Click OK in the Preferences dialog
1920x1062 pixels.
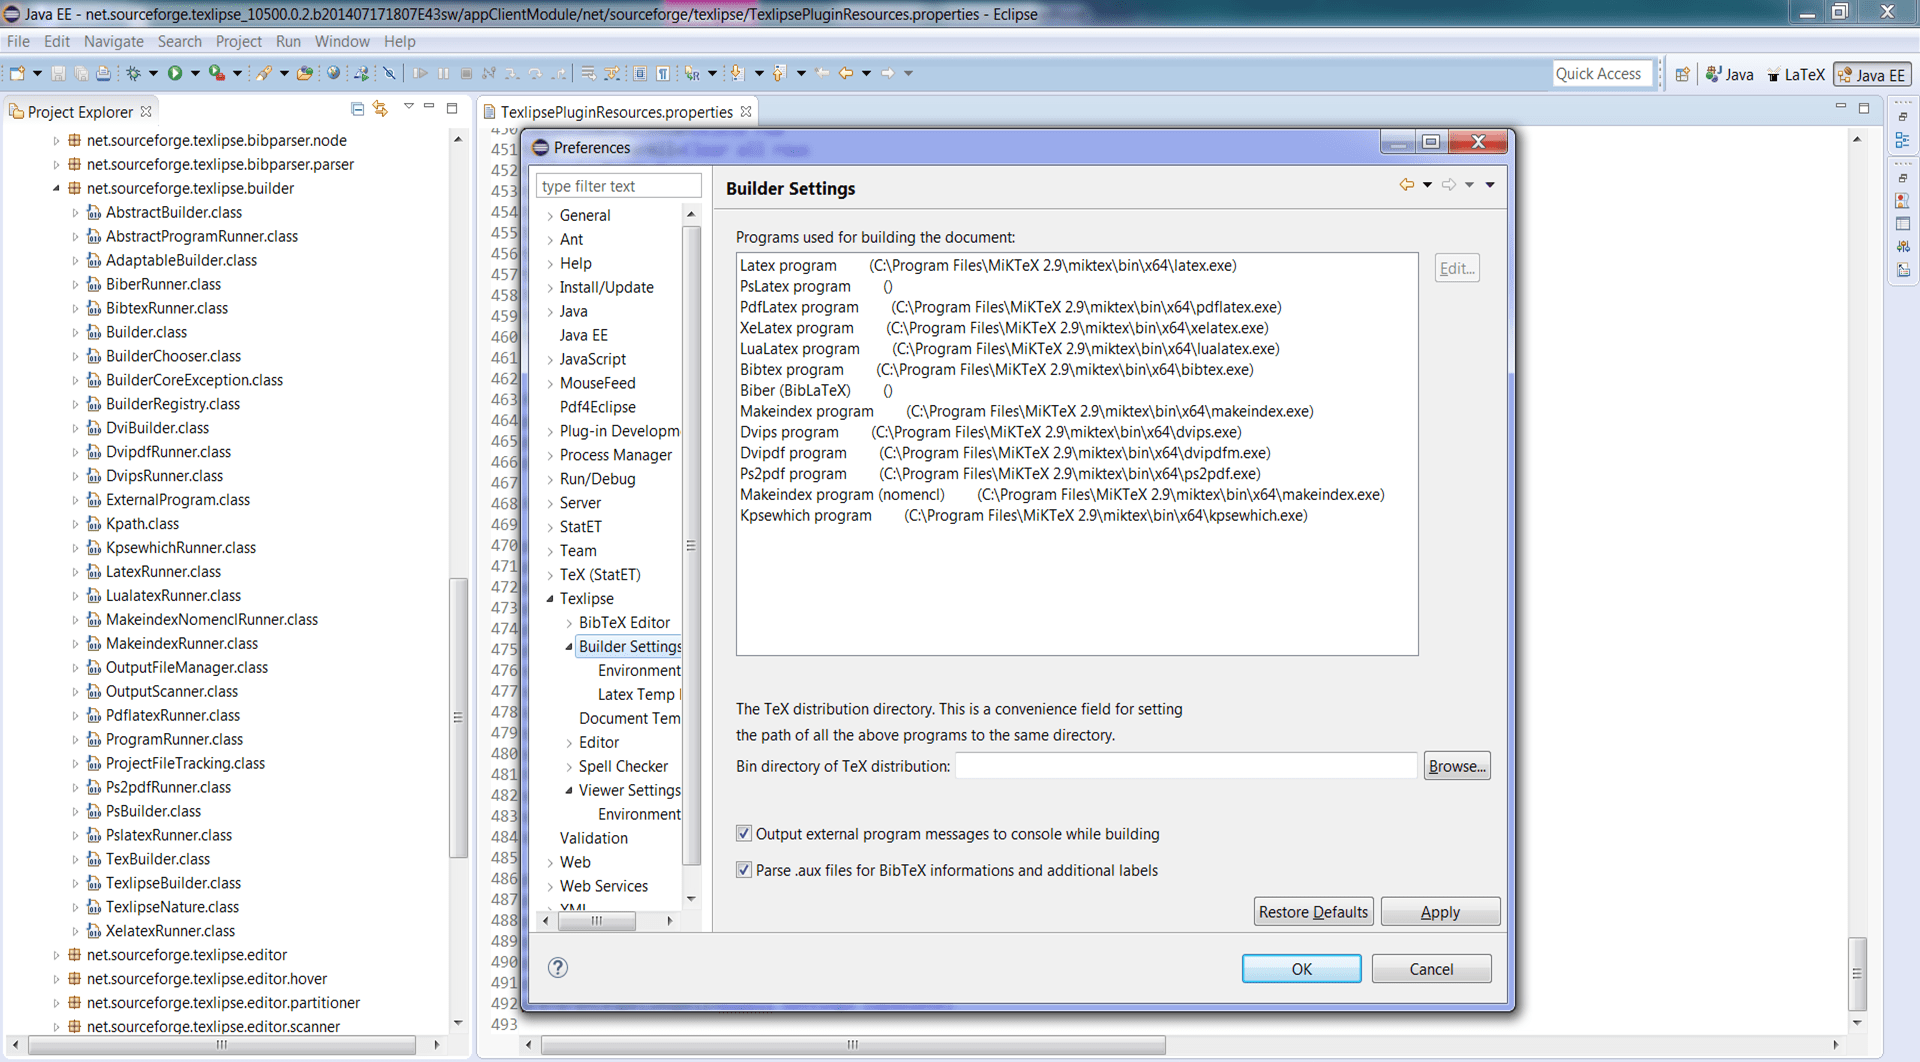[1301, 968]
